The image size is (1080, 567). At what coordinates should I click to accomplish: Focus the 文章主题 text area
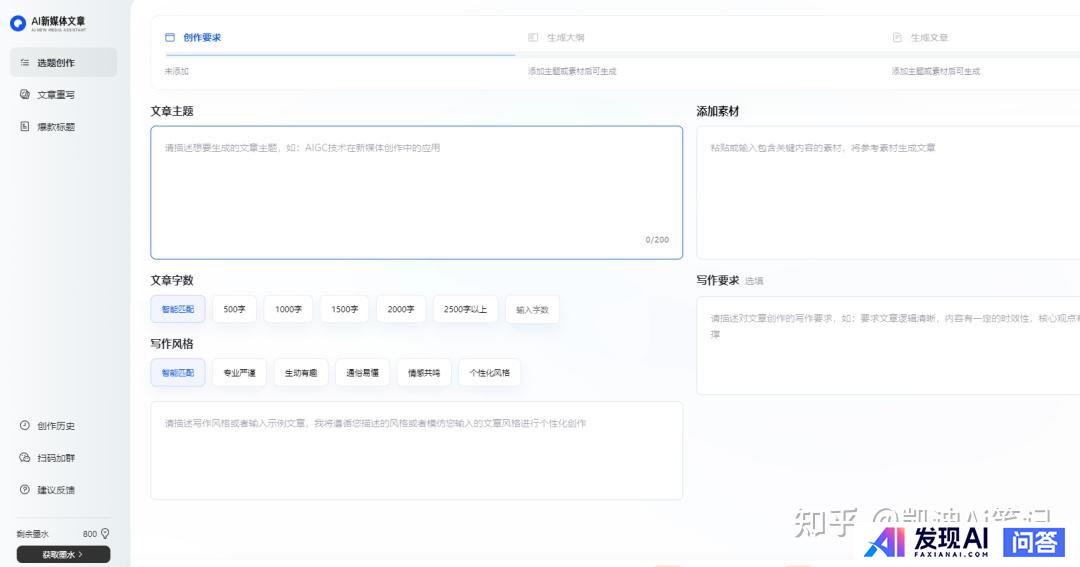click(x=416, y=192)
